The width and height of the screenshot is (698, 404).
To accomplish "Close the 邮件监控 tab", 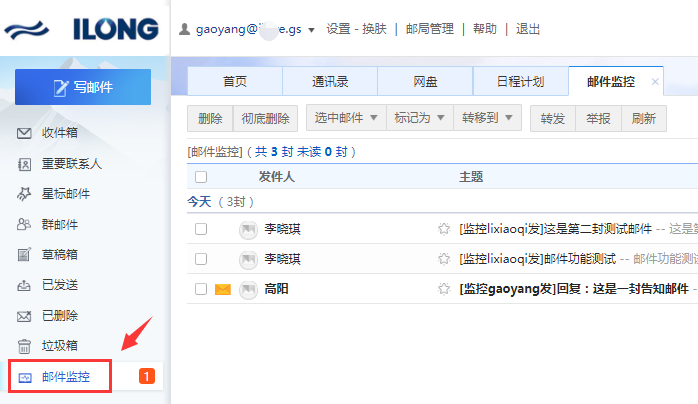I will (x=655, y=82).
